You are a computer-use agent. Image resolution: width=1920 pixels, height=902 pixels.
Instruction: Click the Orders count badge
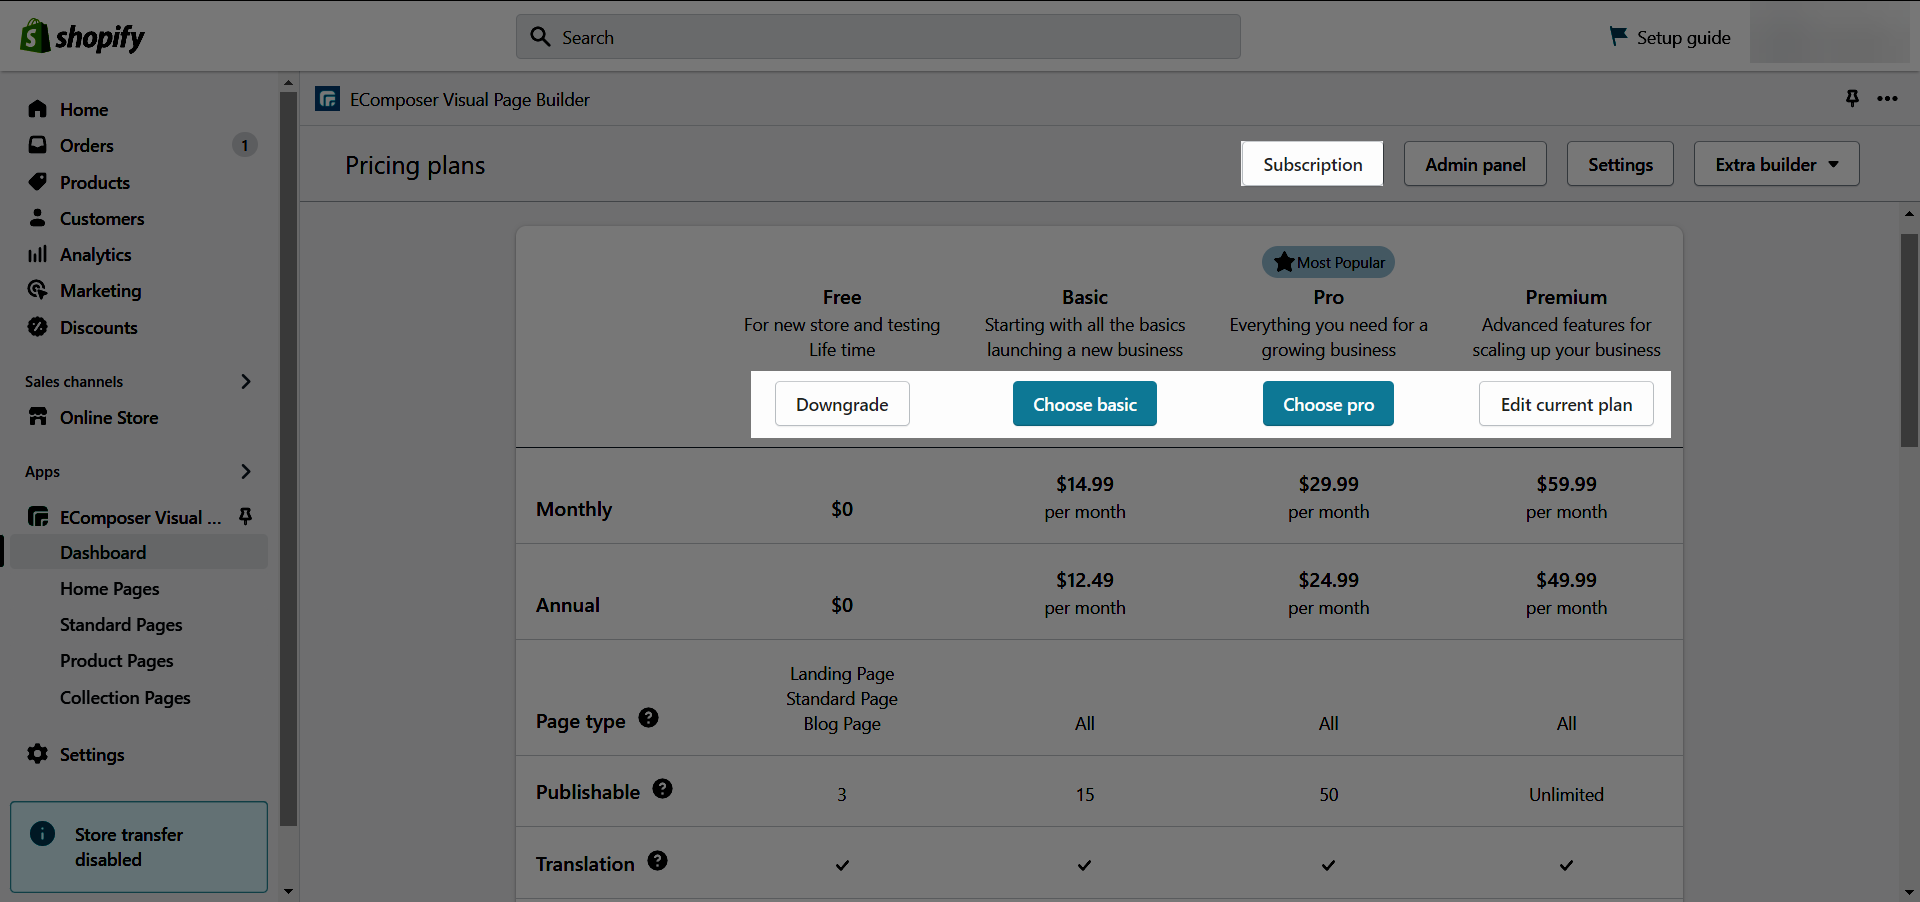[245, 145]
